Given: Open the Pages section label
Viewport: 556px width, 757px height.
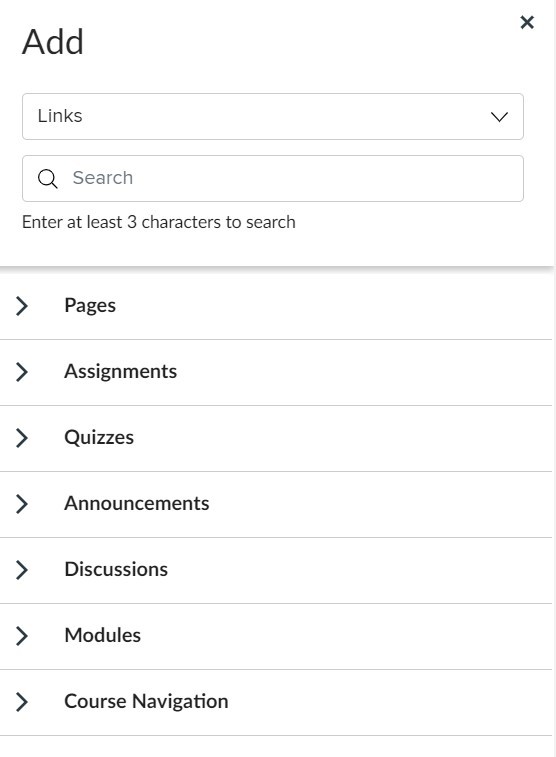Looking at the screenshot, I should [x=90, y=306].
